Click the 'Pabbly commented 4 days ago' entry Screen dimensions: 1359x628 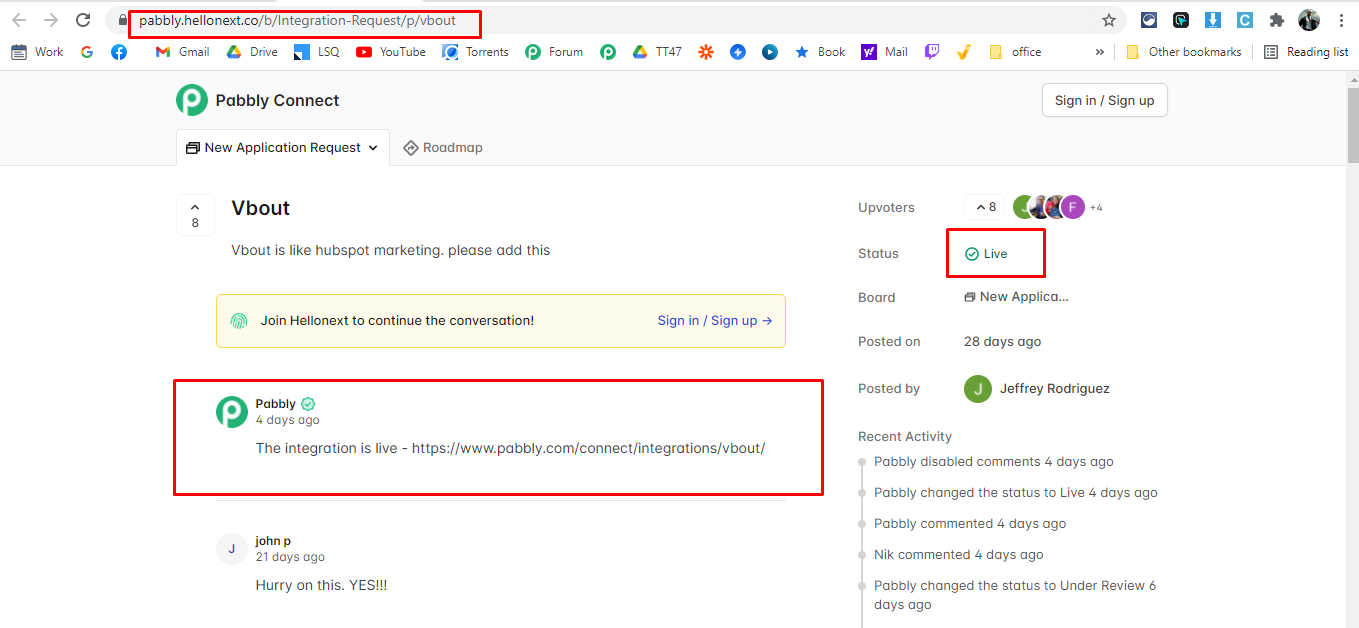[970, 524]
